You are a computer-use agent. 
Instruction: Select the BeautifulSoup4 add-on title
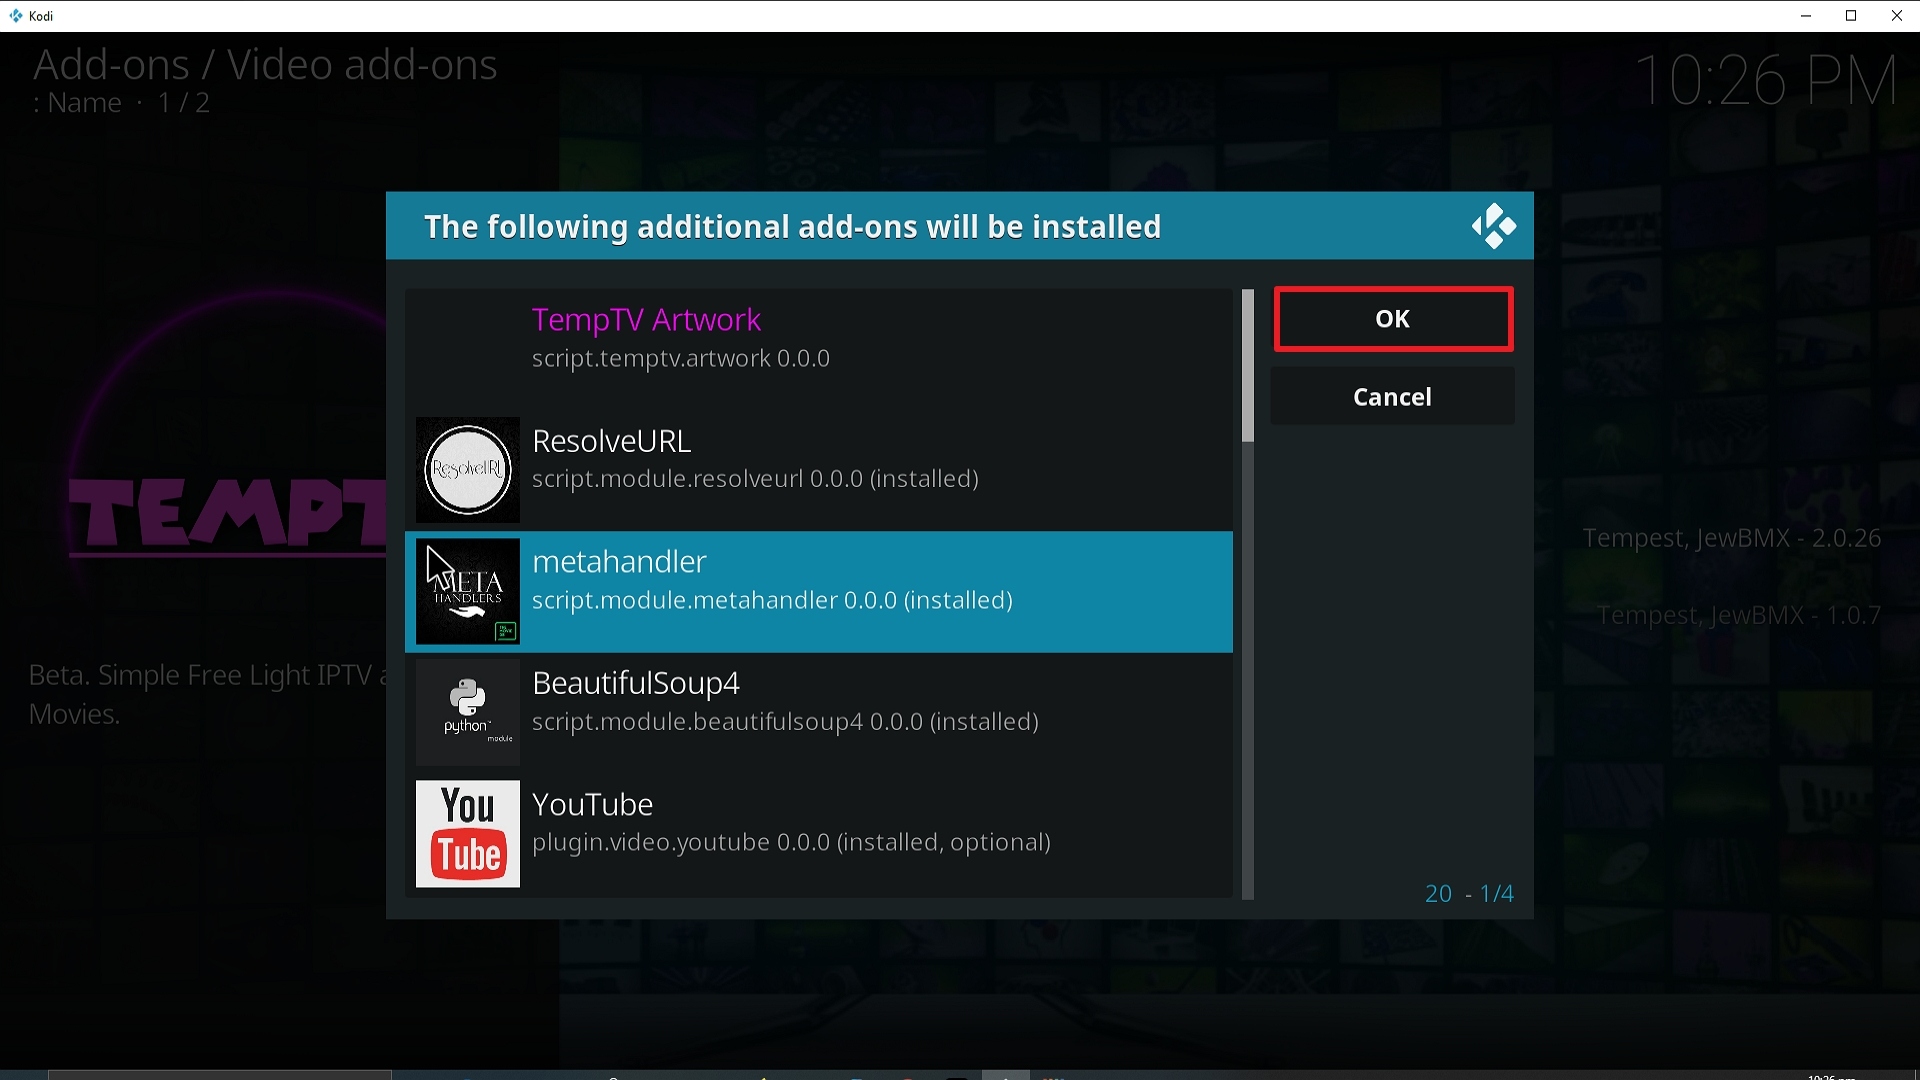(635, 683)
